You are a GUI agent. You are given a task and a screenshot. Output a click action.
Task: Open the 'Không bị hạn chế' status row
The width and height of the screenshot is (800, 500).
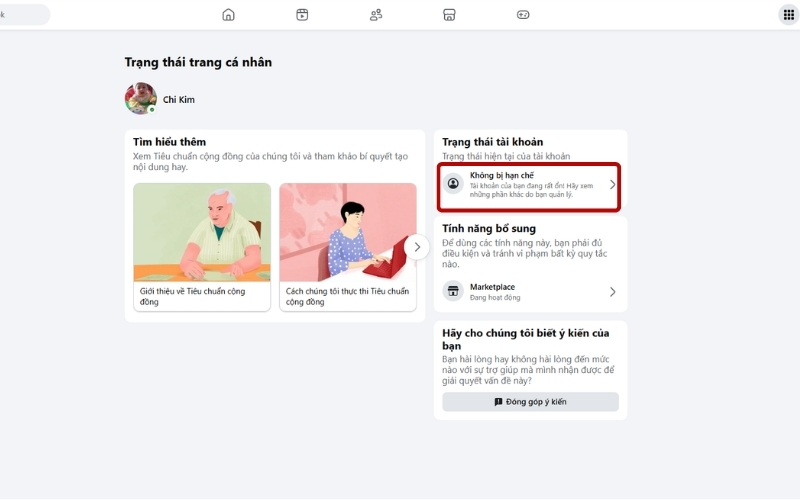pyautogui.click(x=529, y=185)
